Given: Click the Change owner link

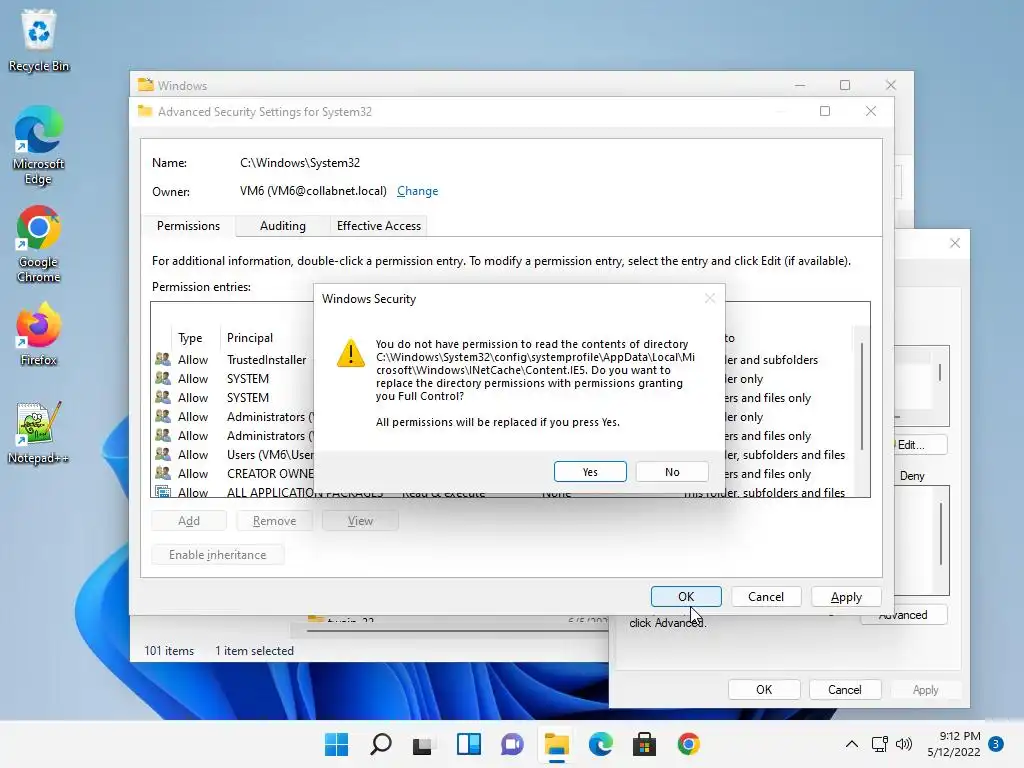Looking at the screenshot, I should 417,191.
